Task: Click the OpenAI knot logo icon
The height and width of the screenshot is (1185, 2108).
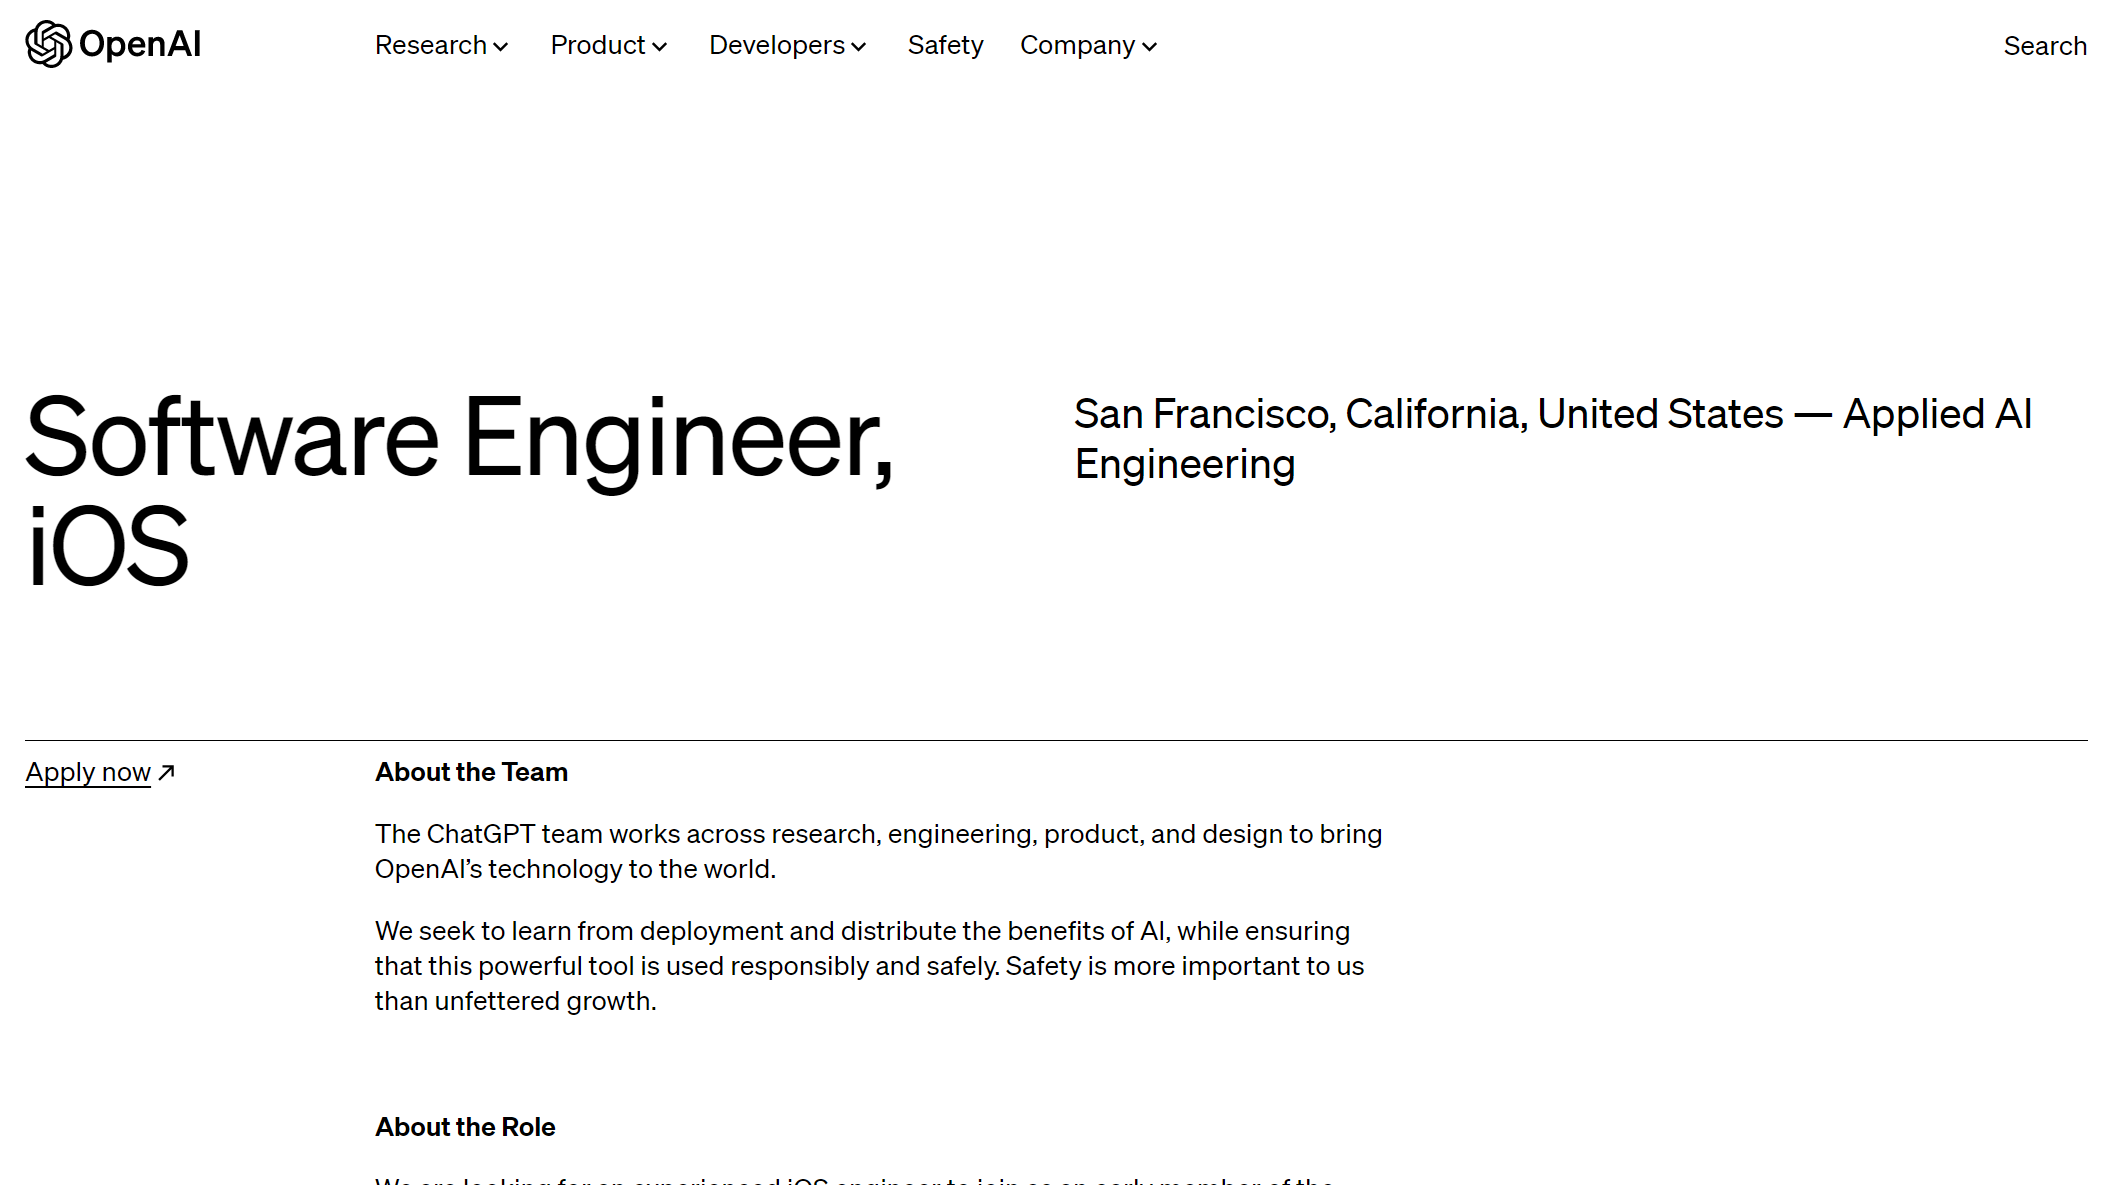Action: (x=48, y=44)
